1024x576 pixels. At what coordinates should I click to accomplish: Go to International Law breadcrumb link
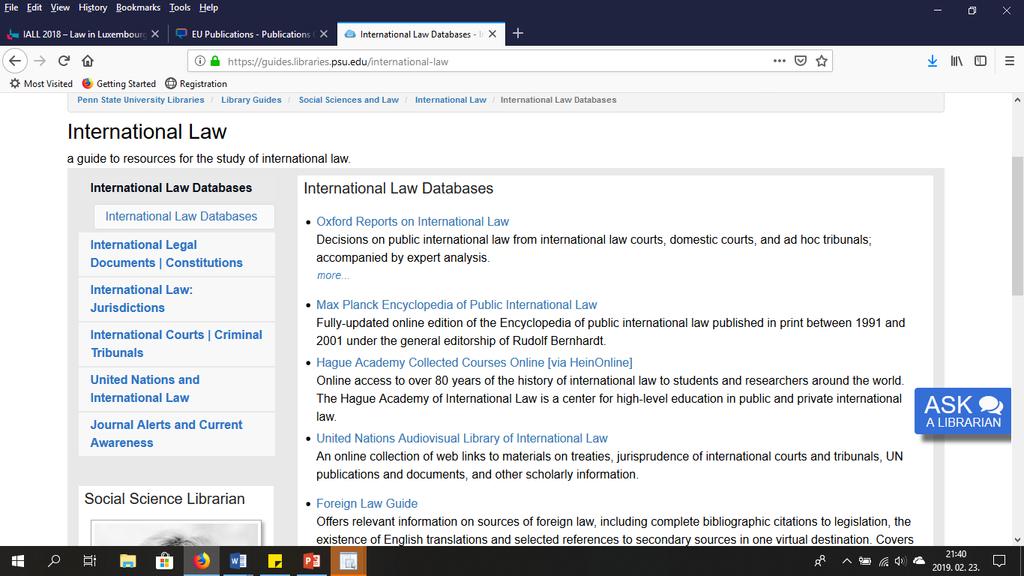point(451,100)
